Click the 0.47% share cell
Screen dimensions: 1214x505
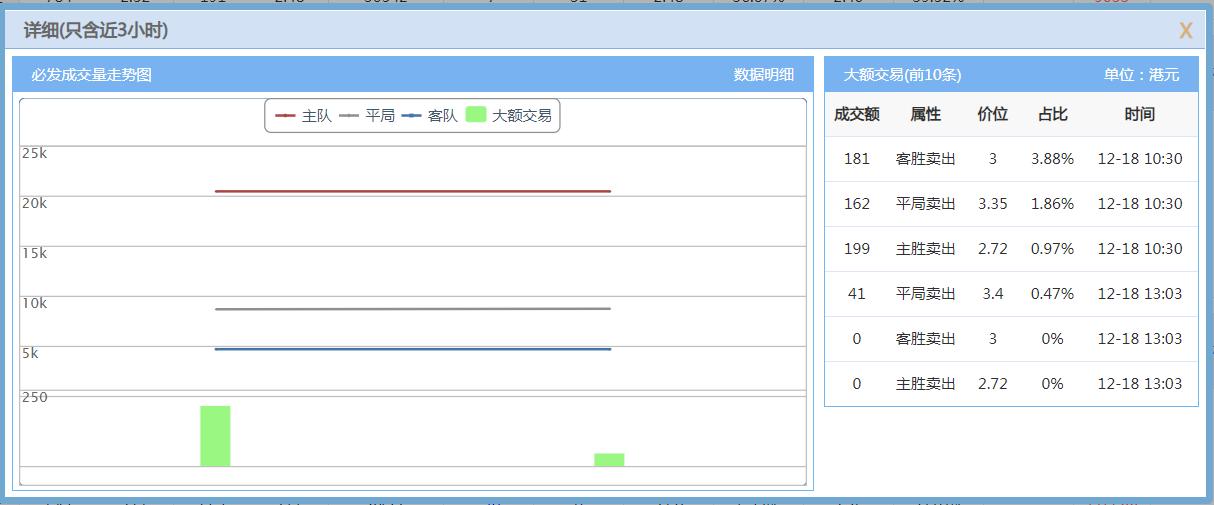[x=1052, y=294]
